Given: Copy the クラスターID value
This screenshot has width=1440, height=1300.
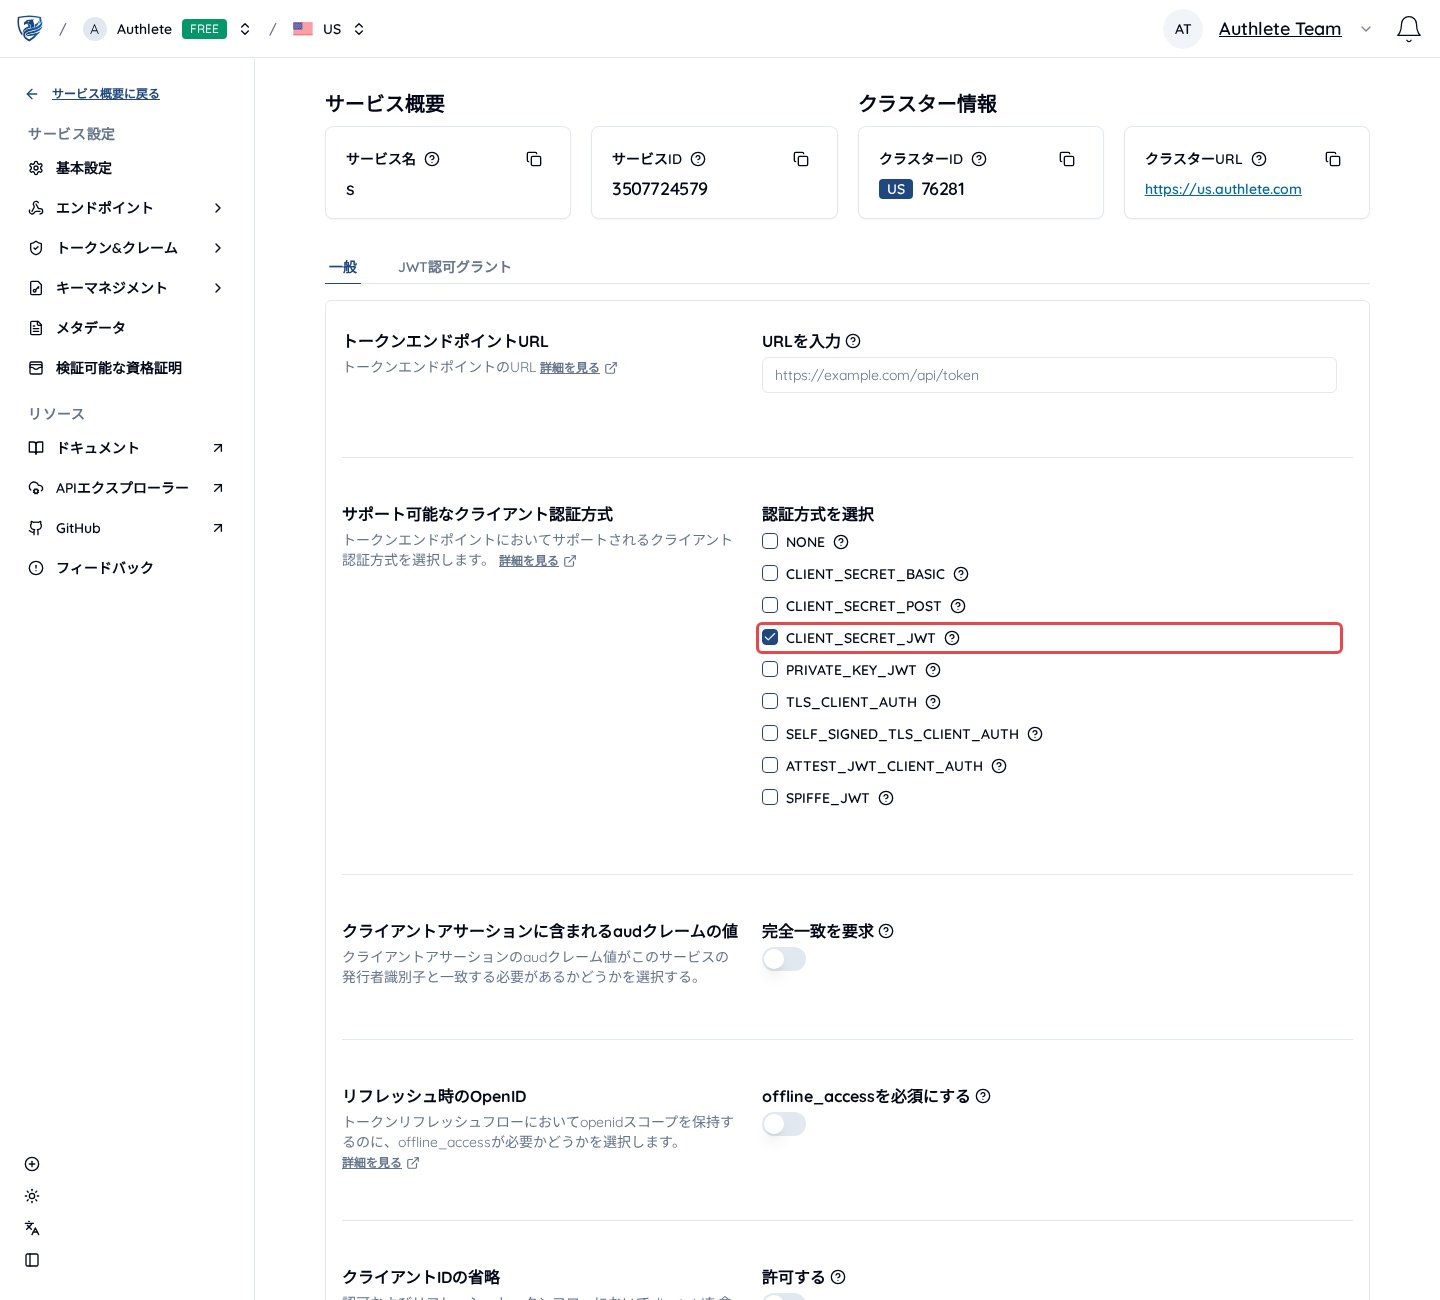Looking at the screenshot, I should click(1067, 159).
